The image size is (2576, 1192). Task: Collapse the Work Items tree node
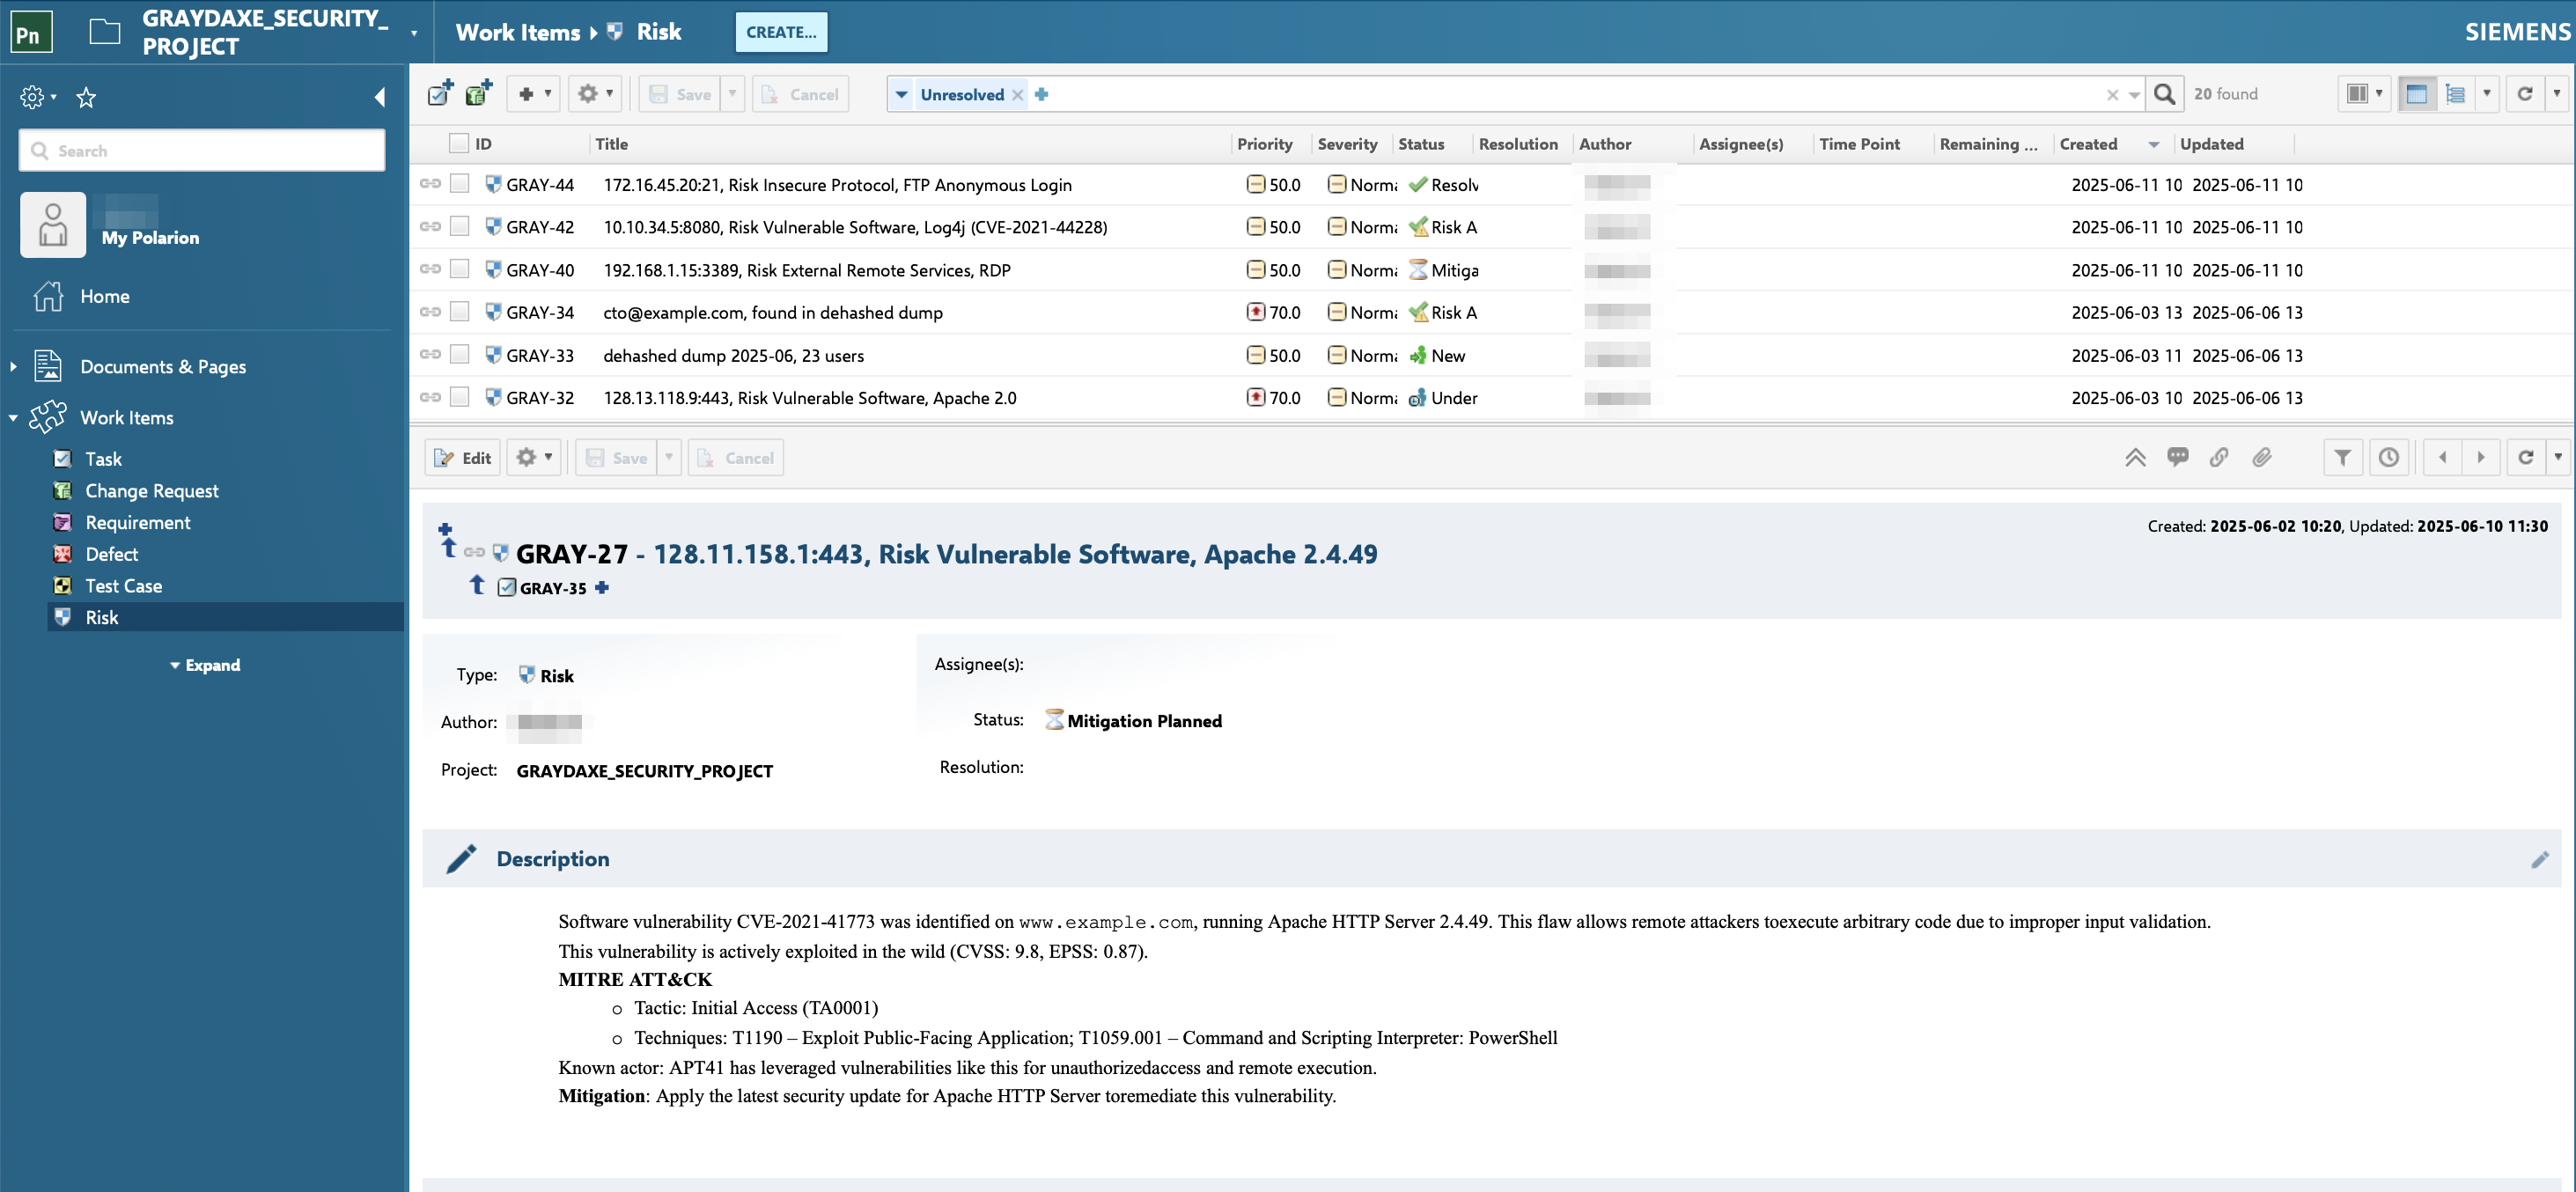click(x=13, y=418)
